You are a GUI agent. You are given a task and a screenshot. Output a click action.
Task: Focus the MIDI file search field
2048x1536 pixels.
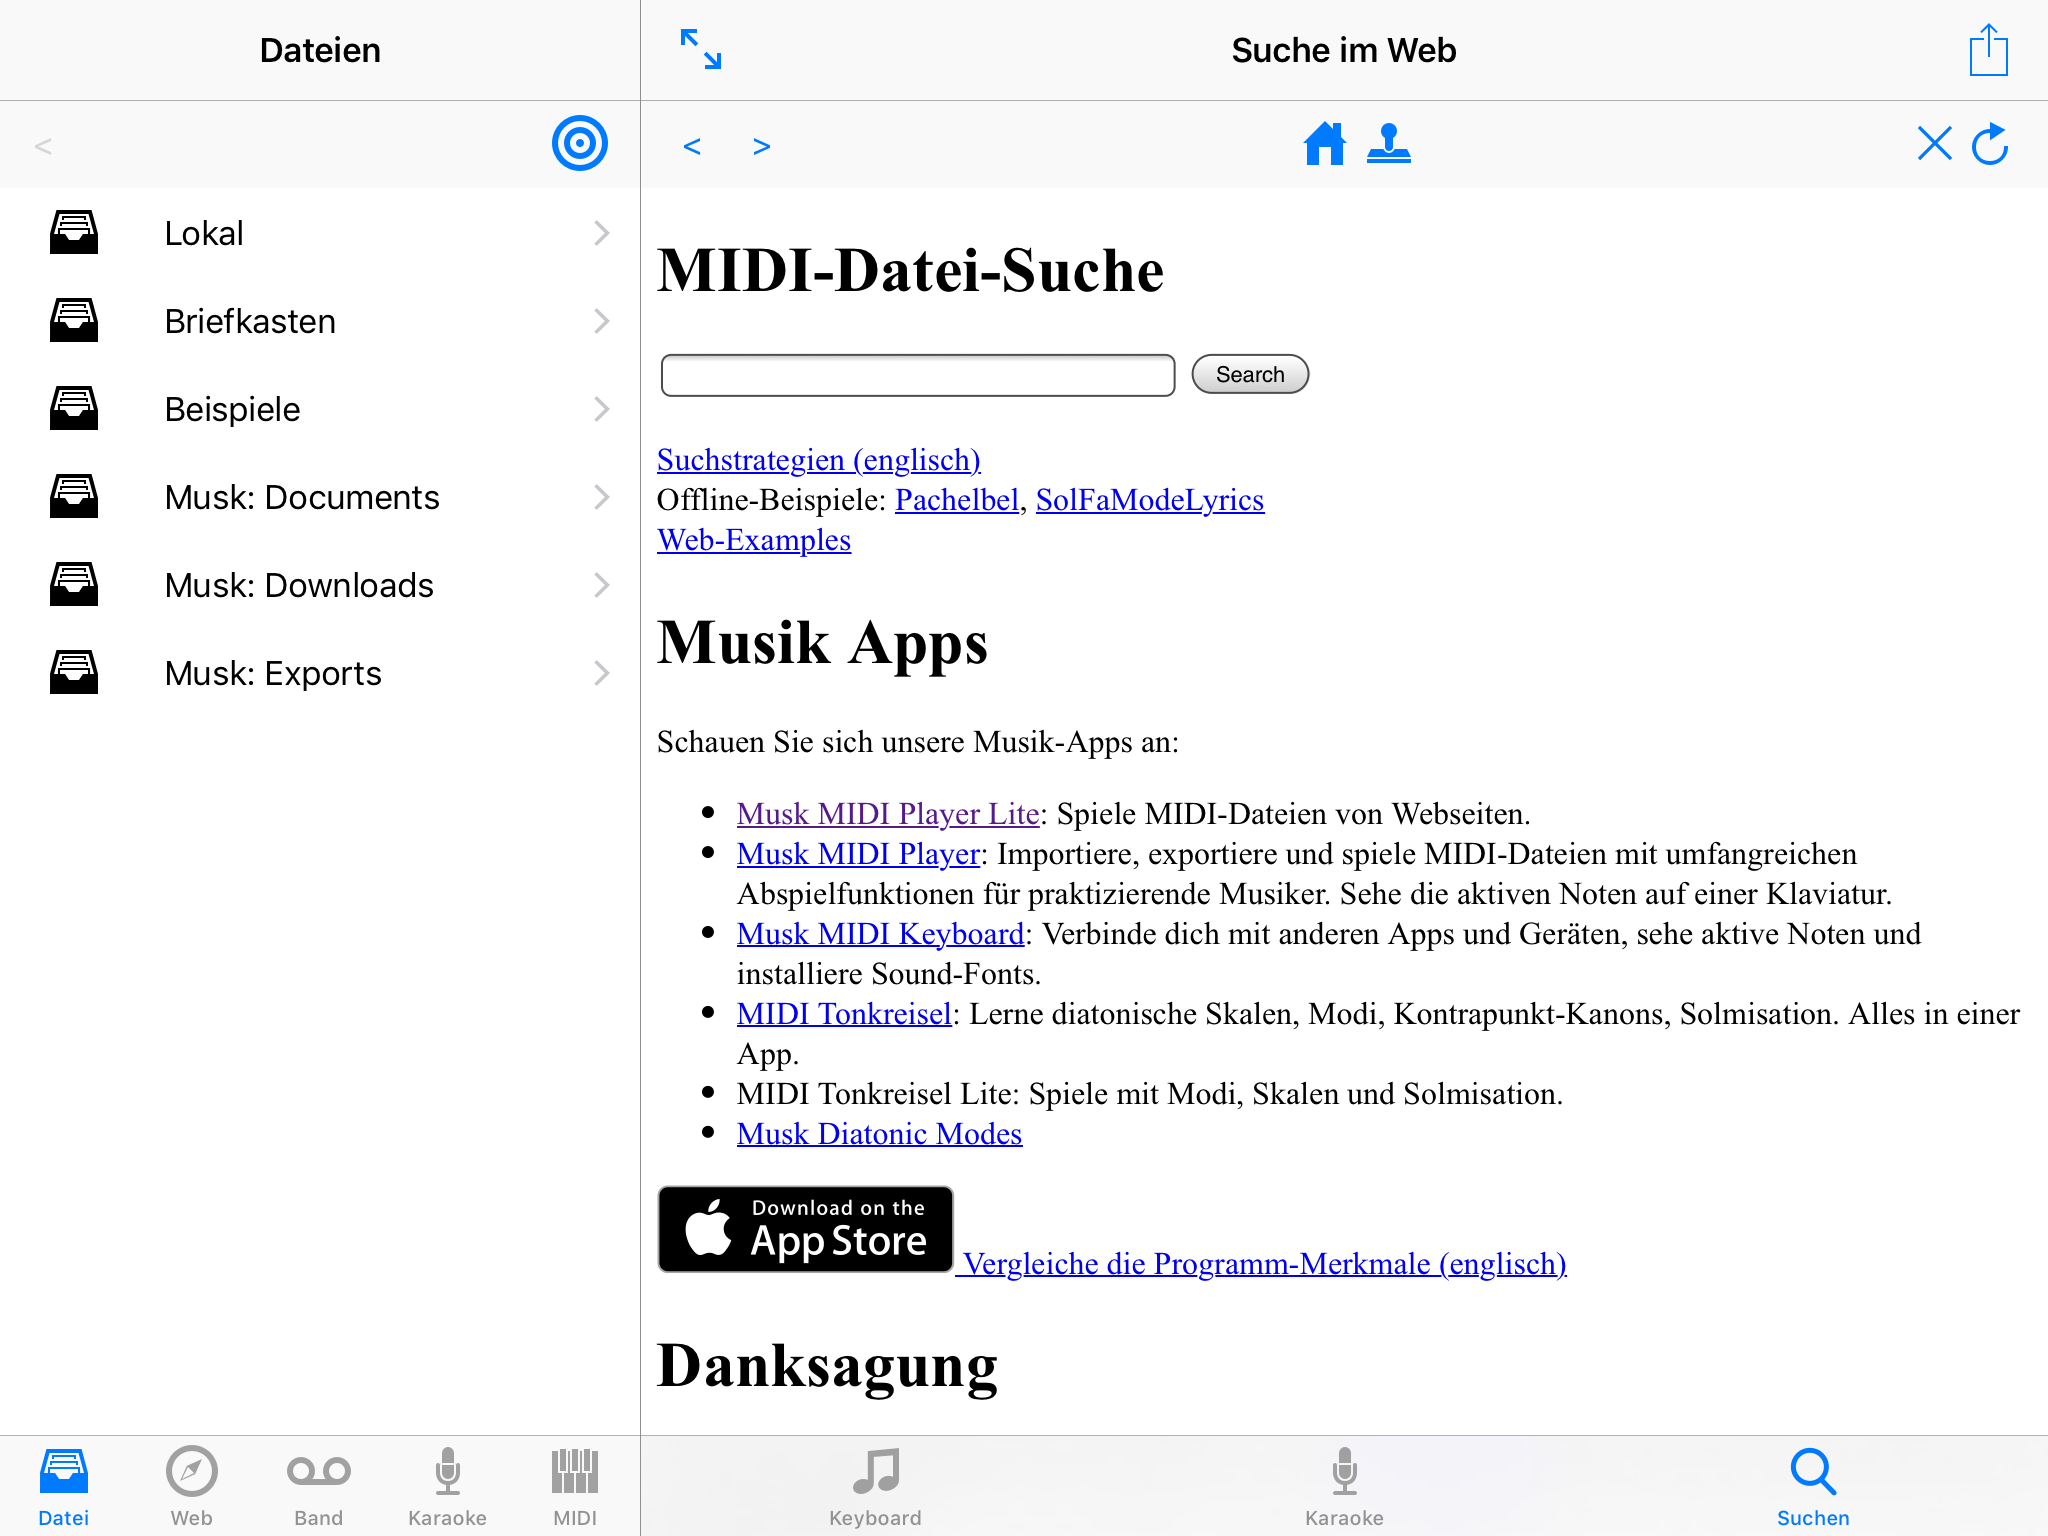coord(917,375)
